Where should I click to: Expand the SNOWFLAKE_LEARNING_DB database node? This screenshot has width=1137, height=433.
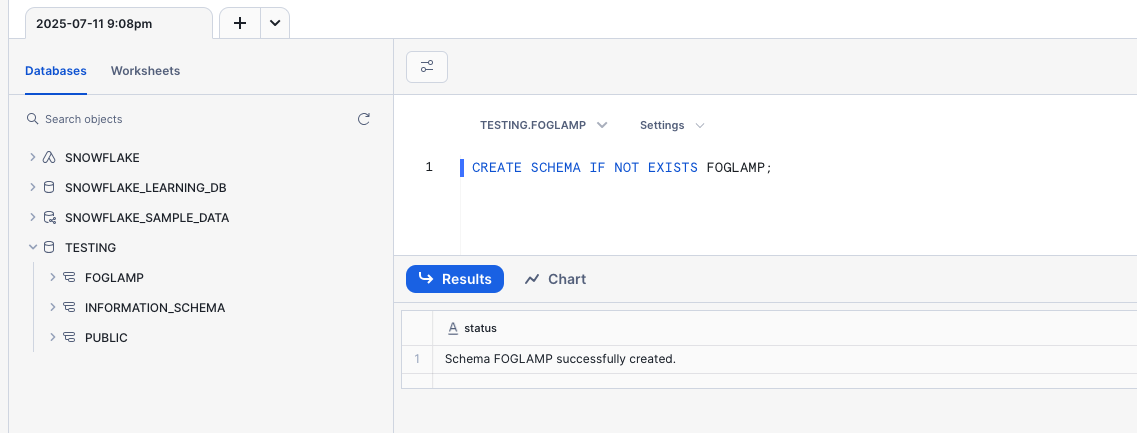(x=33, y=188)
